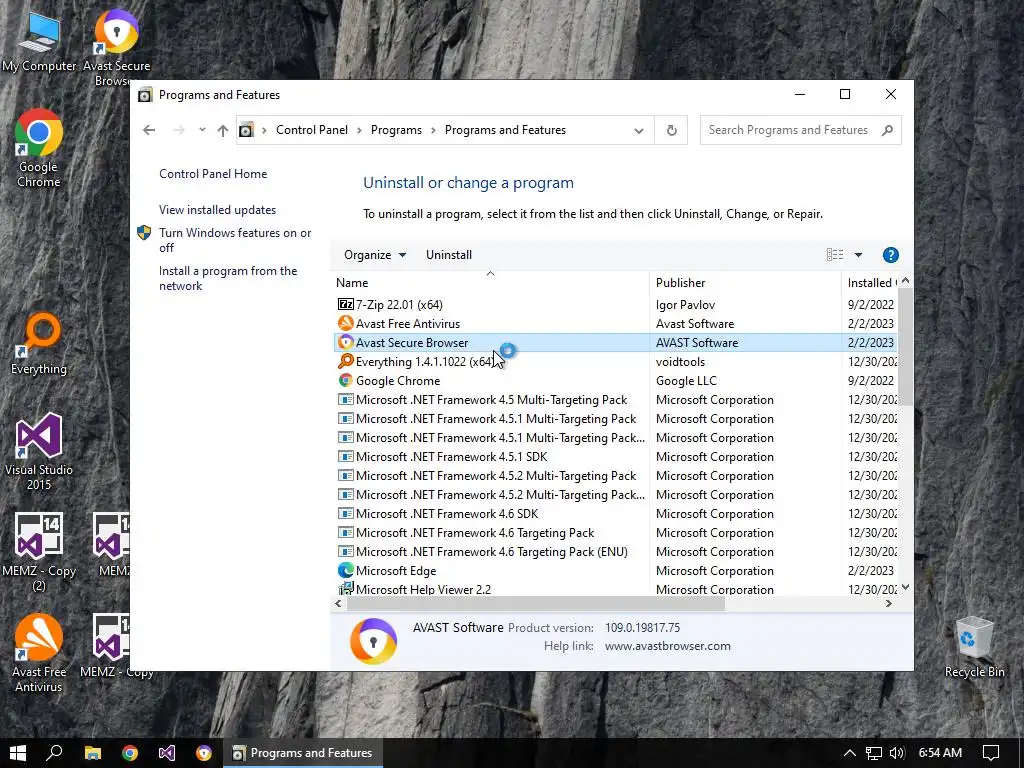Select Microsoft .NET Framework 4.5 Multi-Targeting Pack

tap(615, 400)
